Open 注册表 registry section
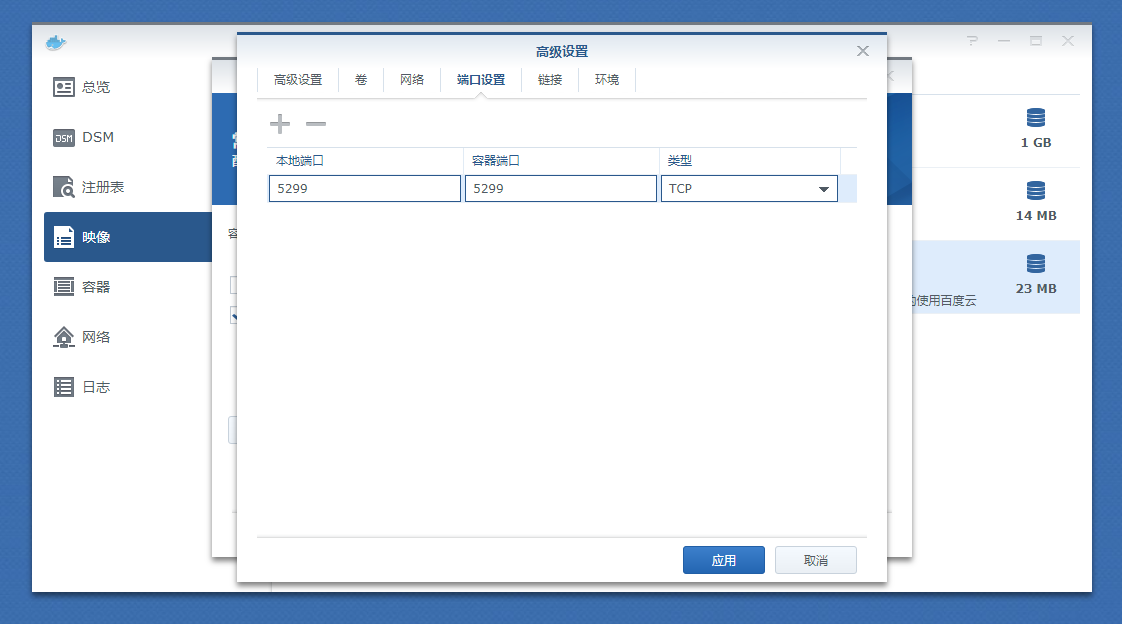Image resolution: width=1122 pixels, height=624 pixels. click(102, 187)
